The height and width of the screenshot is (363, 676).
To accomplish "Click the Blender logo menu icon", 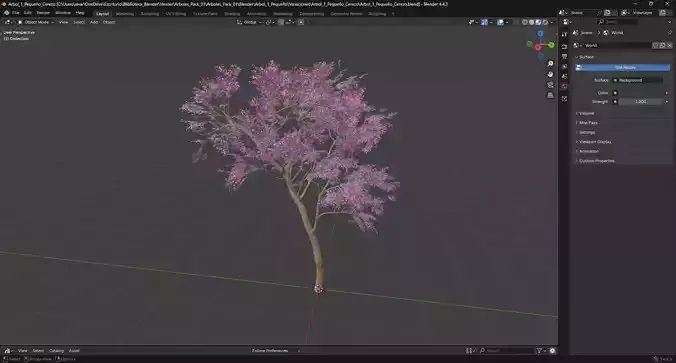I will pos(6,13).
